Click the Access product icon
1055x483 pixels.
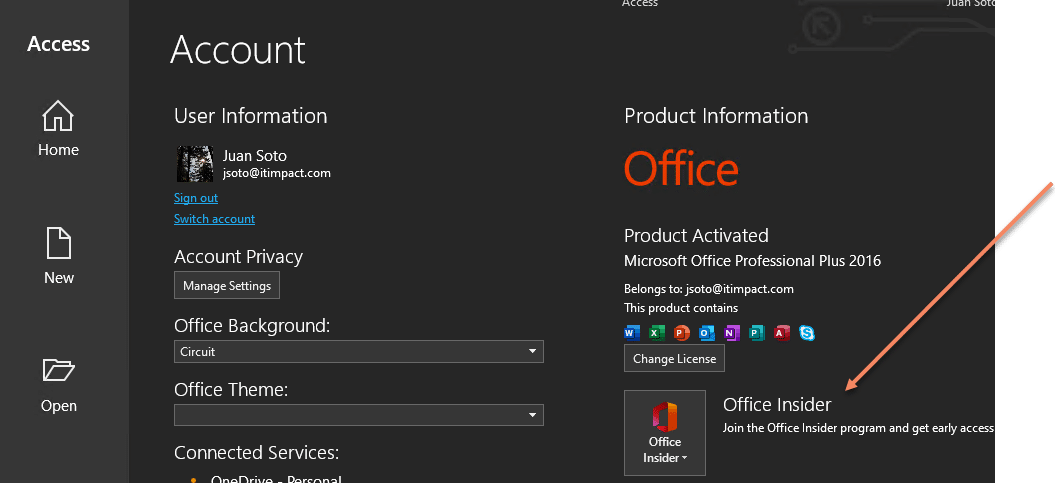[x=782, y=332]
